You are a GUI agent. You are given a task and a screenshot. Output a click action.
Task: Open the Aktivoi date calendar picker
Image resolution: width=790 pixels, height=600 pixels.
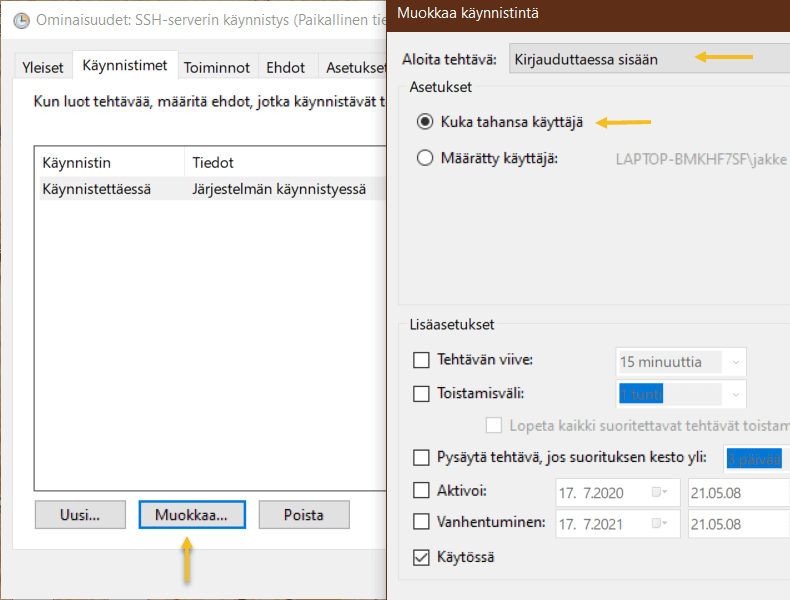click(x=659, y=492)
